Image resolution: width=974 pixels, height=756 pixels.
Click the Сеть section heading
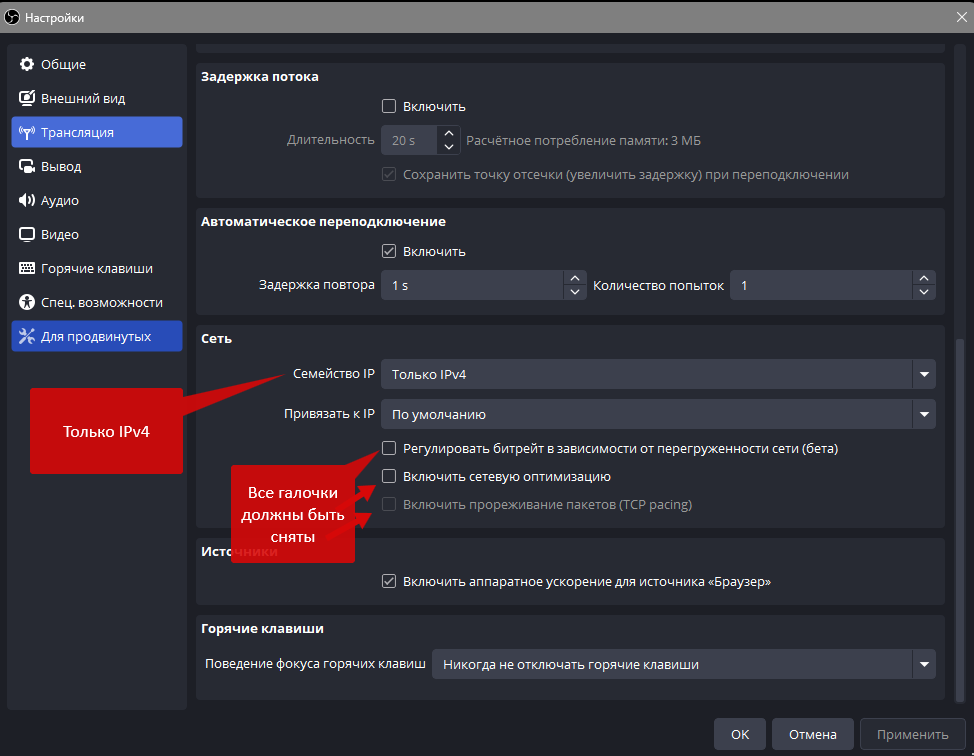[216, 339]
